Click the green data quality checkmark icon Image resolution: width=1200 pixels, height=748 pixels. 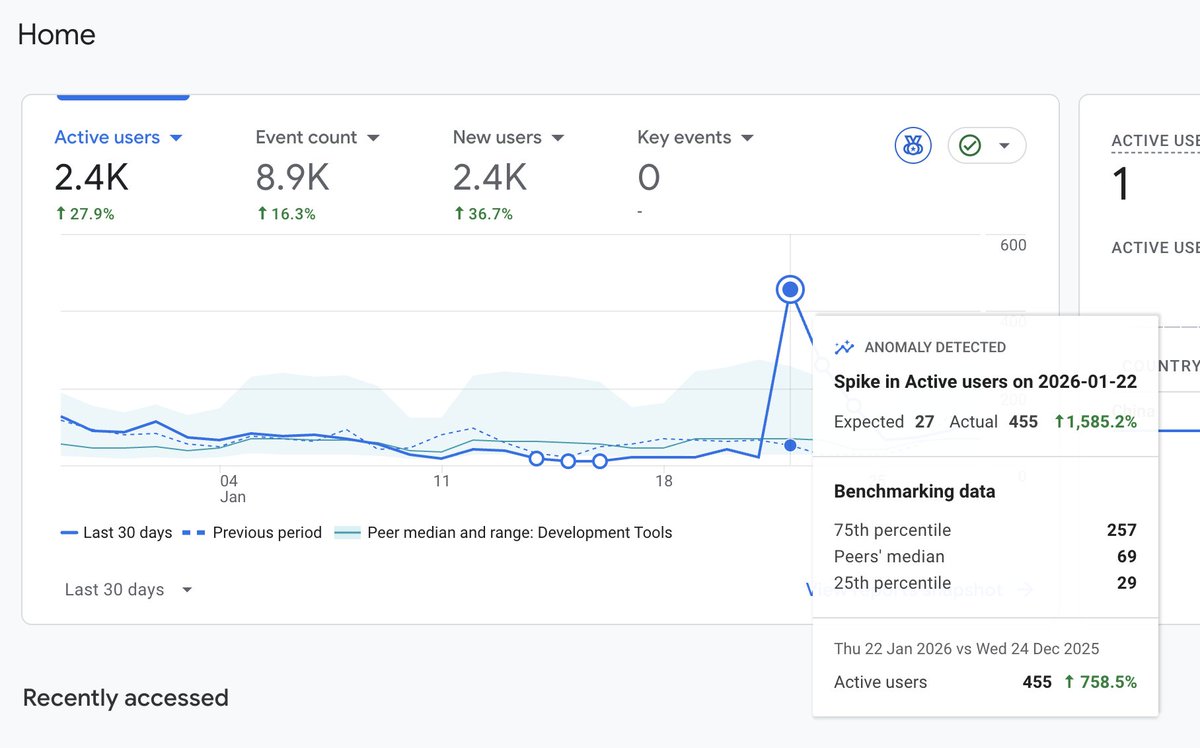coord(970,146)
